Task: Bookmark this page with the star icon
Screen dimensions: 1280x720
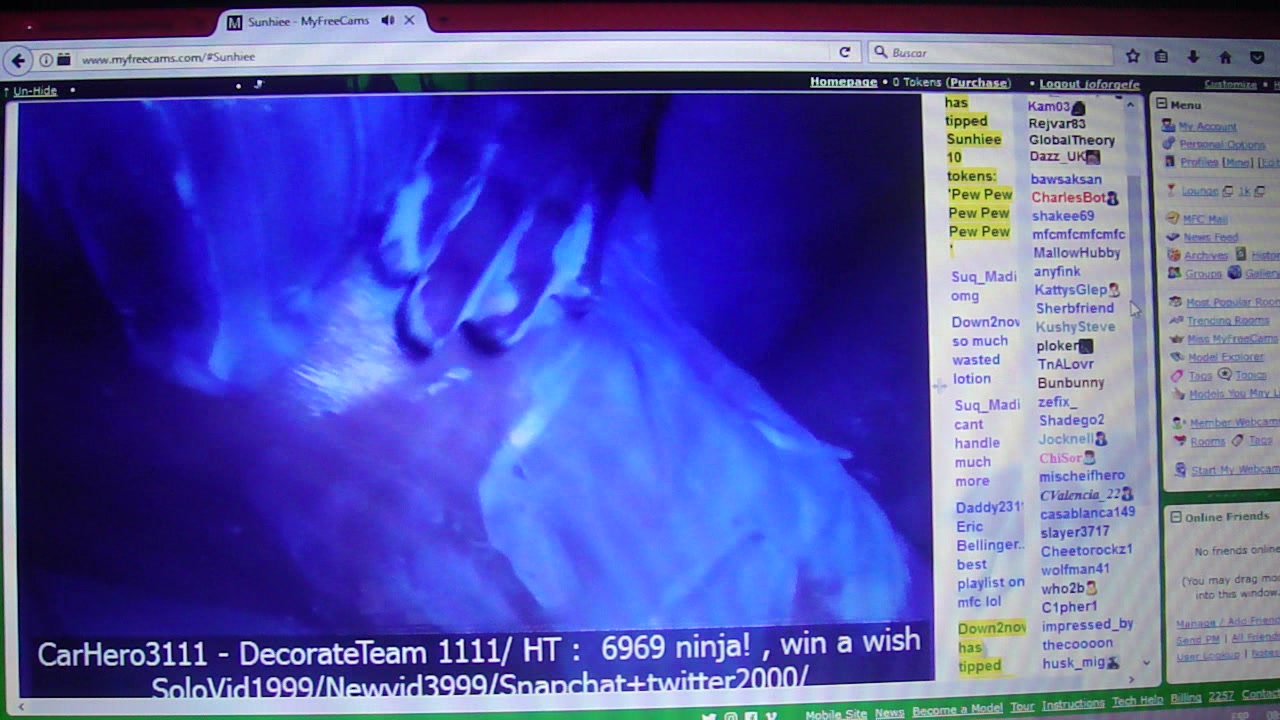Action: tap(1133, 57)
